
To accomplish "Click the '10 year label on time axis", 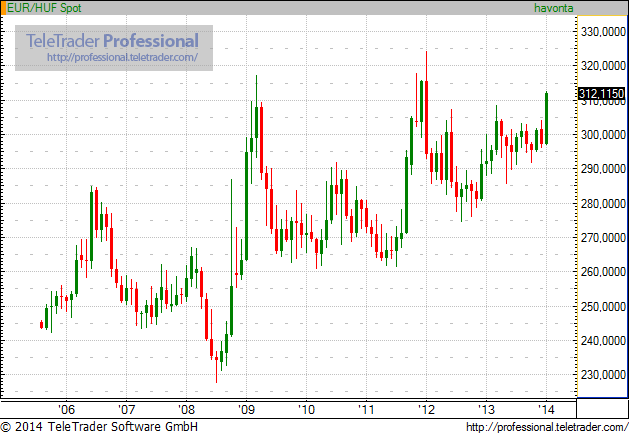I will click(x=306, y=410).
